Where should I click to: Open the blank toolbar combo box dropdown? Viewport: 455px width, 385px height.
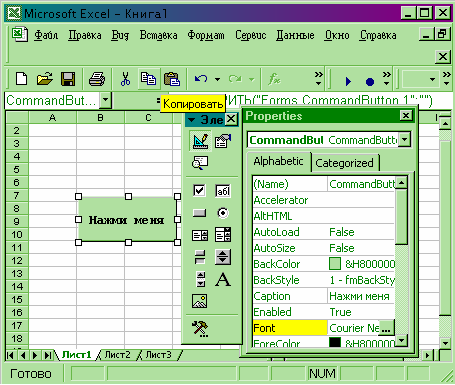pos(432,79)
